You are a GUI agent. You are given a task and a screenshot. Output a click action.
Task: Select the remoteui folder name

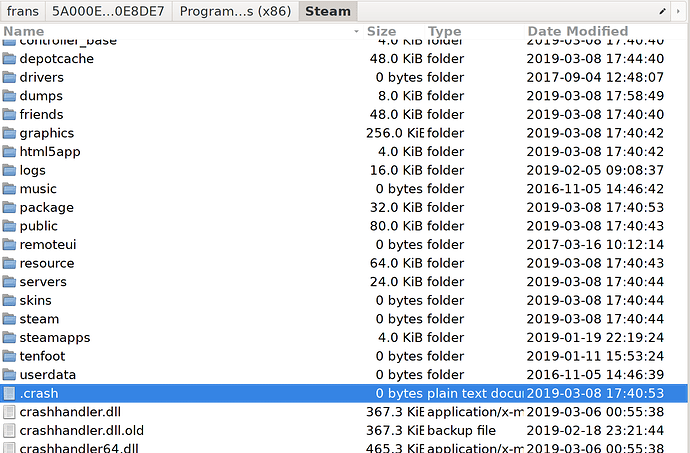pyautogui.click(x=48, y=244)
